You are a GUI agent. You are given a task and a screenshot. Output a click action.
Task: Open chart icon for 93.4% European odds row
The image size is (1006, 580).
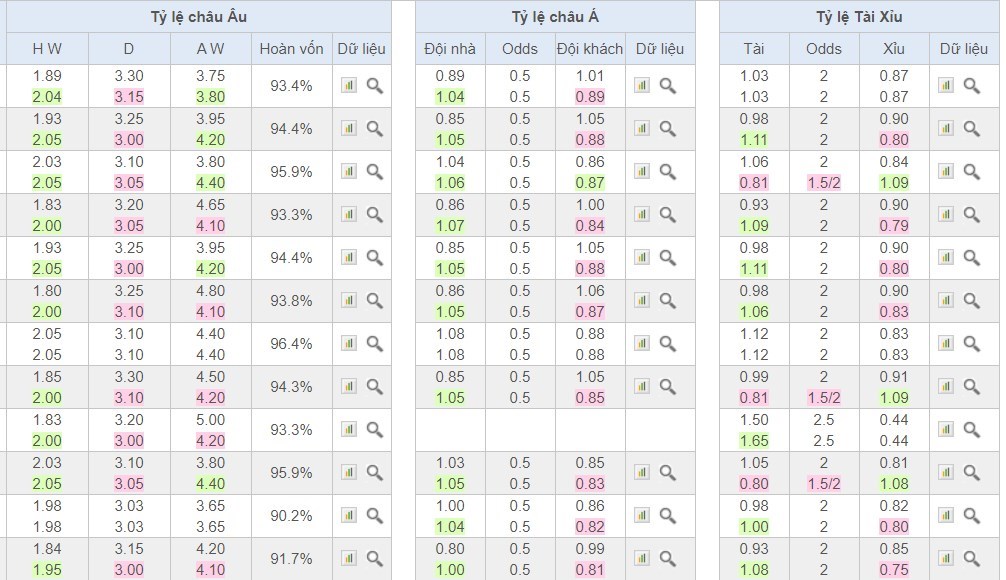coord(348,85)
